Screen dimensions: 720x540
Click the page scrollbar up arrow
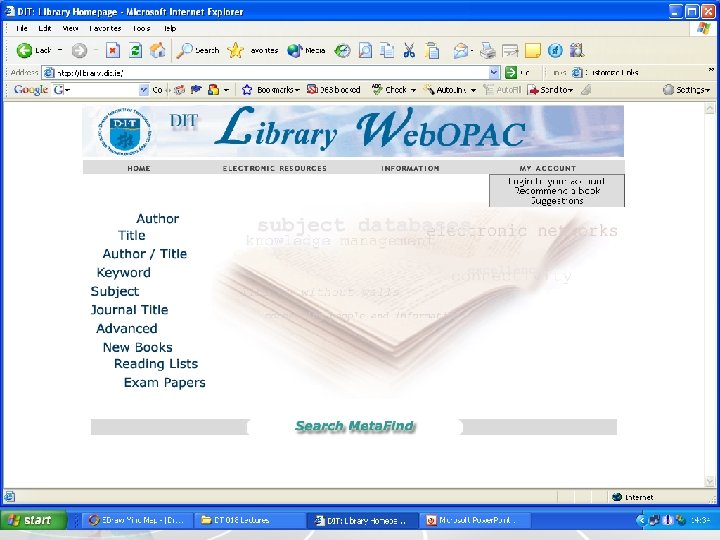tap(710, 108)
